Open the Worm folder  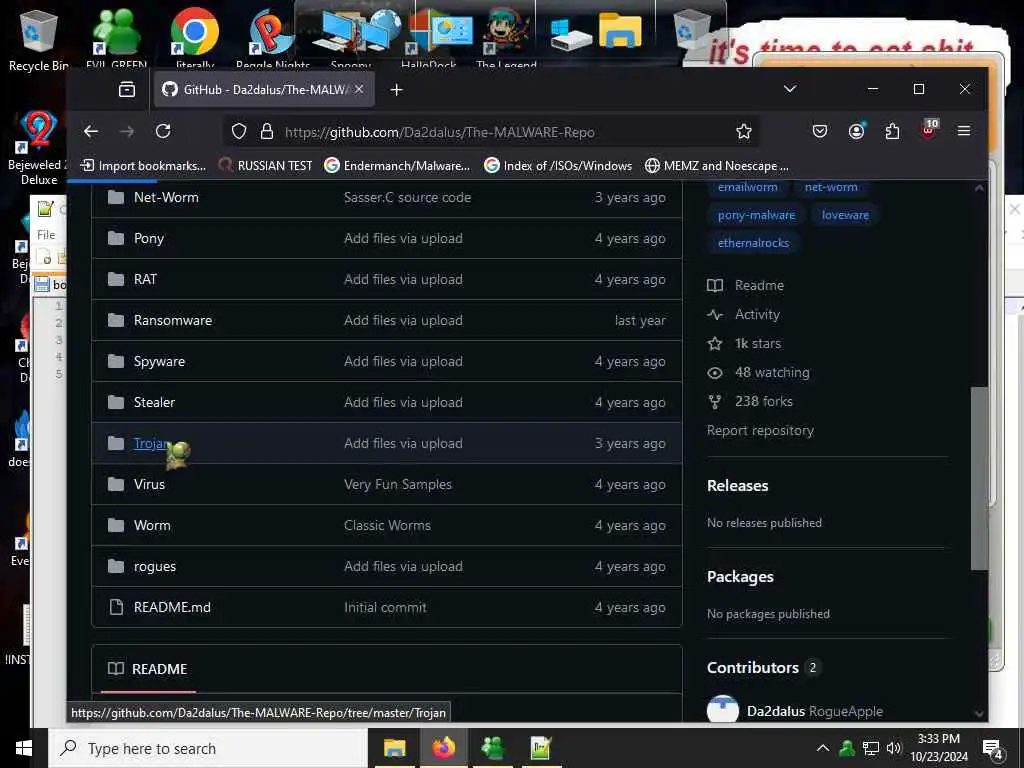click(x=152, y=526)
